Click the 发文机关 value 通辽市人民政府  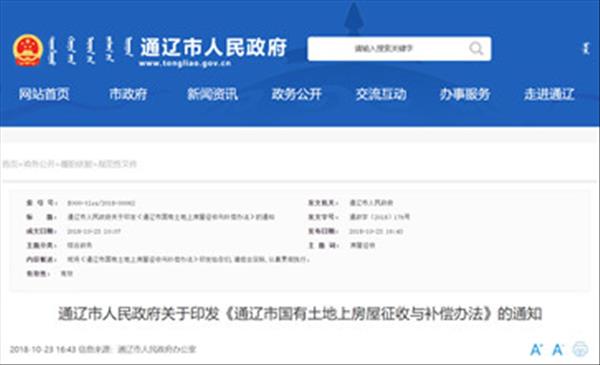pyautogui.click(x=371, y=203)
